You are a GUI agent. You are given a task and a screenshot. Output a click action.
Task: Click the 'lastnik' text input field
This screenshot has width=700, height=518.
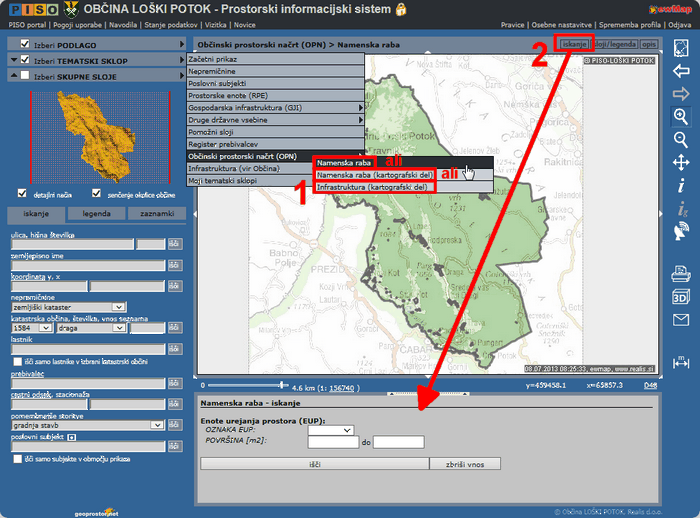click(x=85, y=349)
